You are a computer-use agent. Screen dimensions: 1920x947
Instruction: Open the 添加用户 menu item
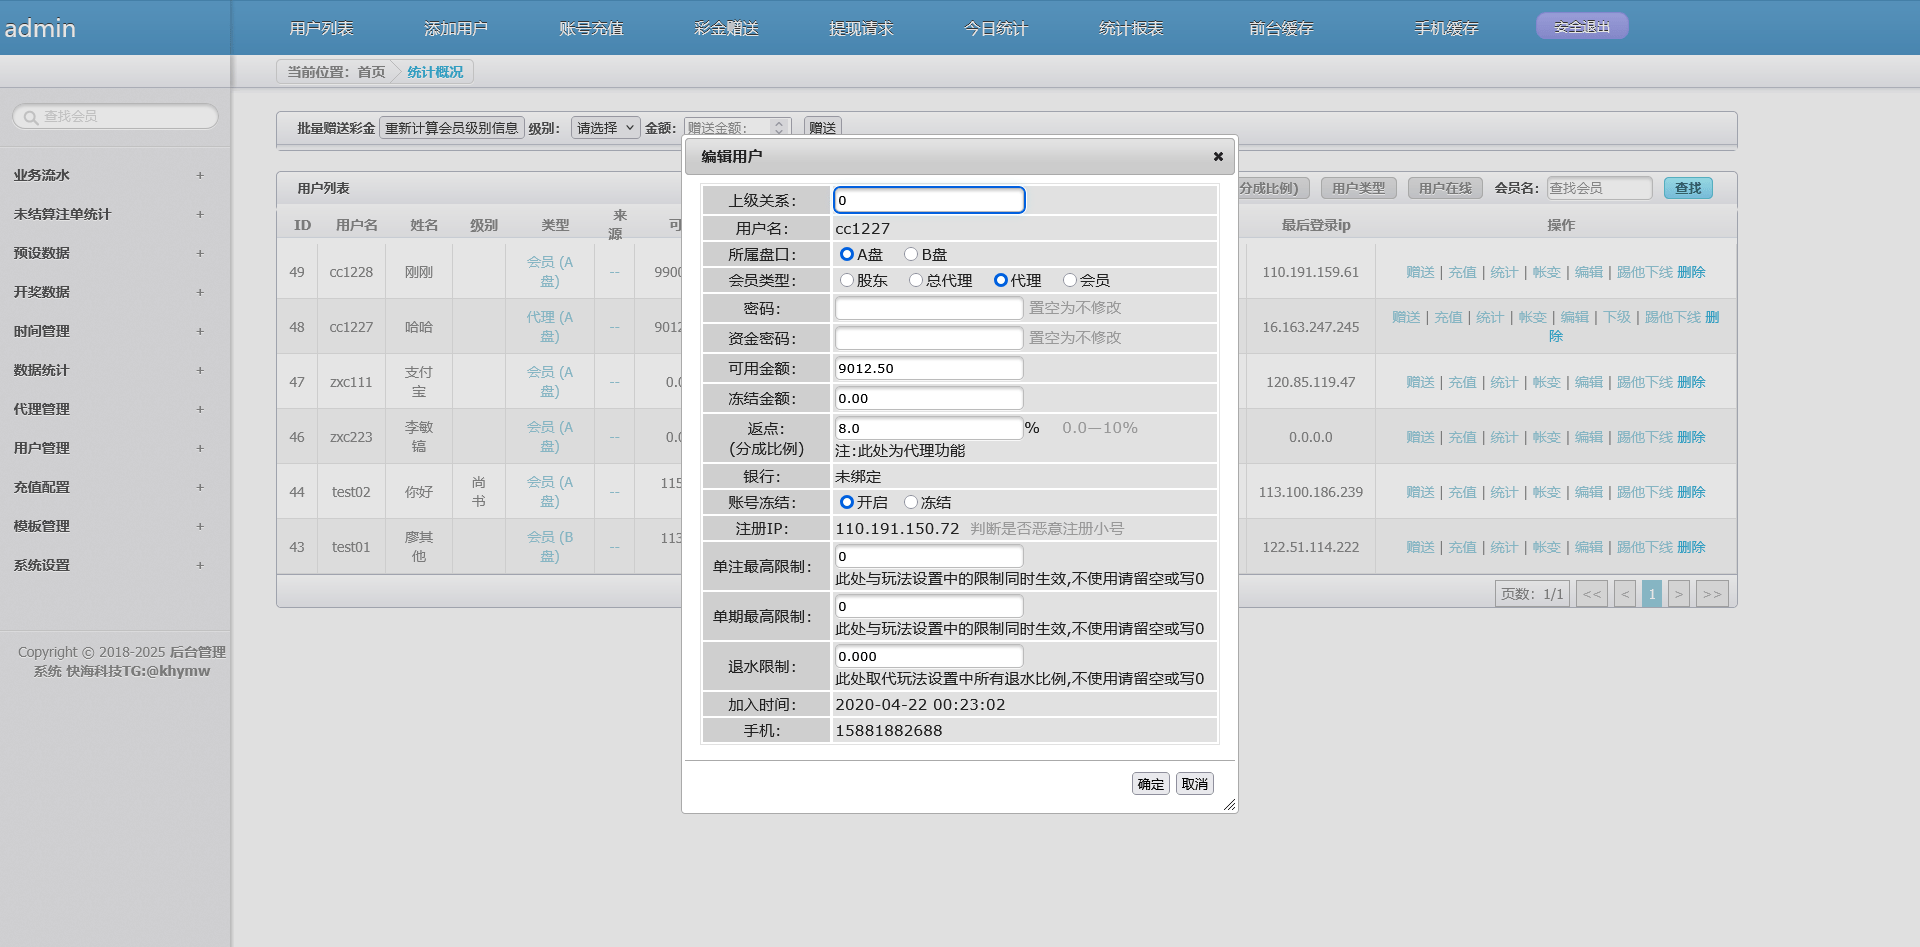point(455,29)
